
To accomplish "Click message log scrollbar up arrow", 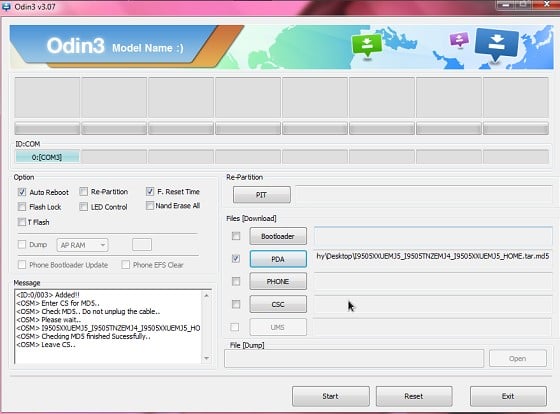I will (206, 295).
